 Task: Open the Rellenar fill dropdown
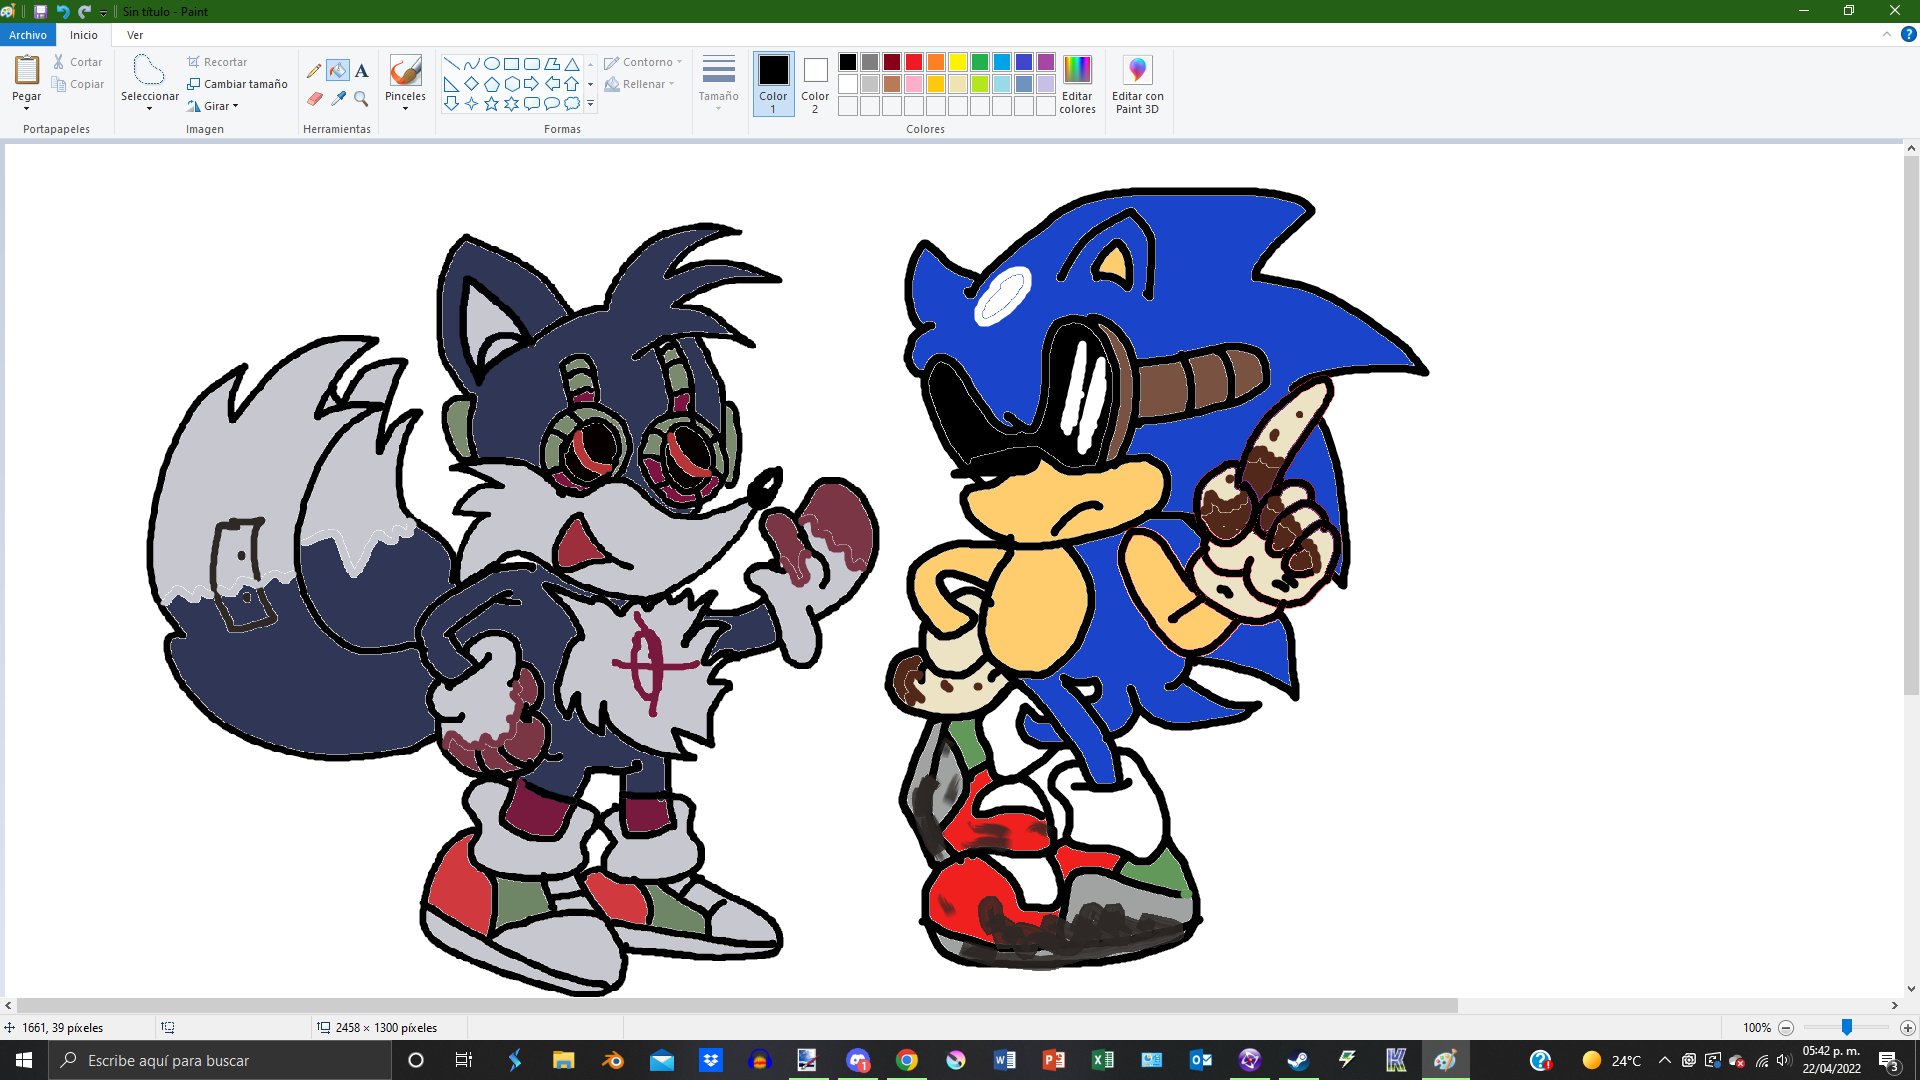(640, 84)
